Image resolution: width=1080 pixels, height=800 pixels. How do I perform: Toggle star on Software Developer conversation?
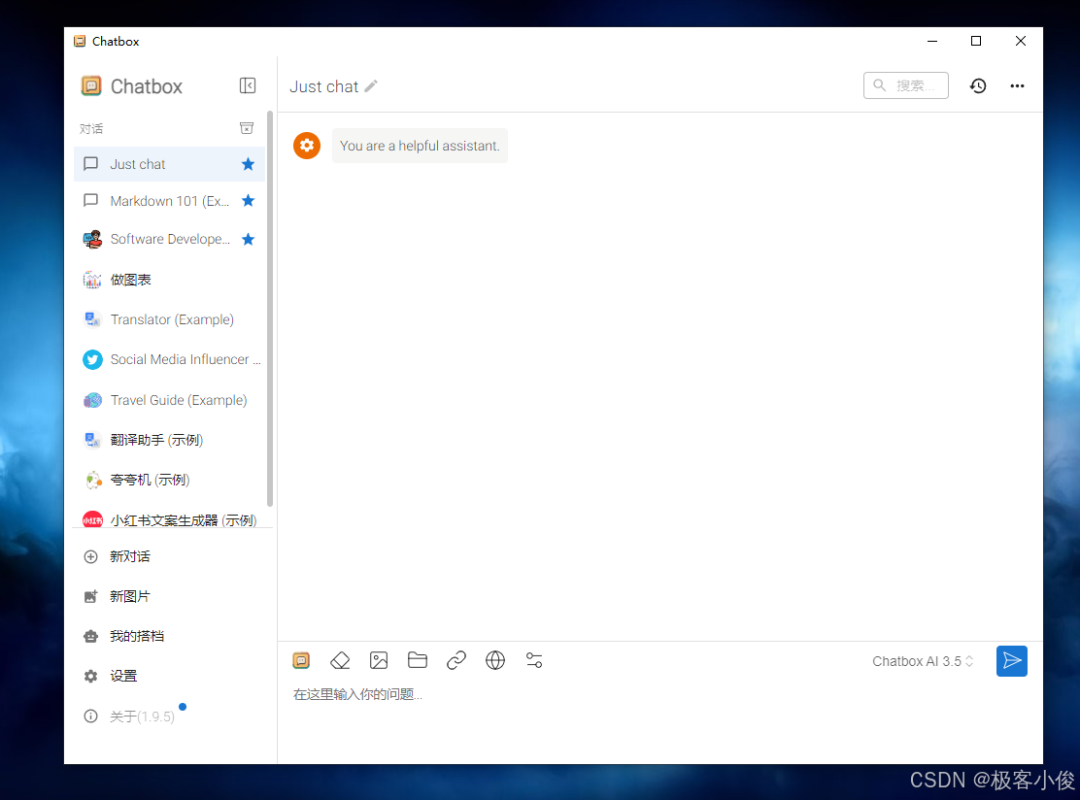[x=248, y=239]
